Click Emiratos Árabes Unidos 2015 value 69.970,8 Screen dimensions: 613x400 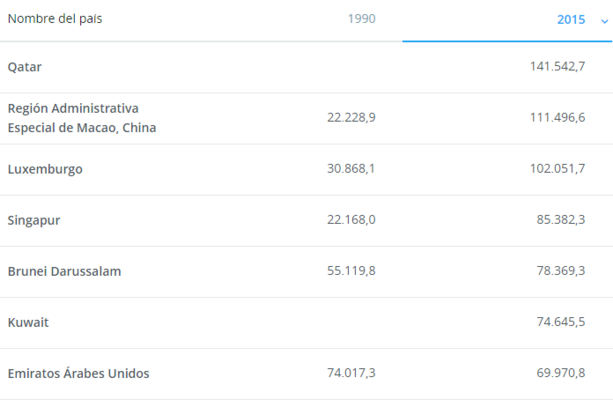tap(561, 373)
